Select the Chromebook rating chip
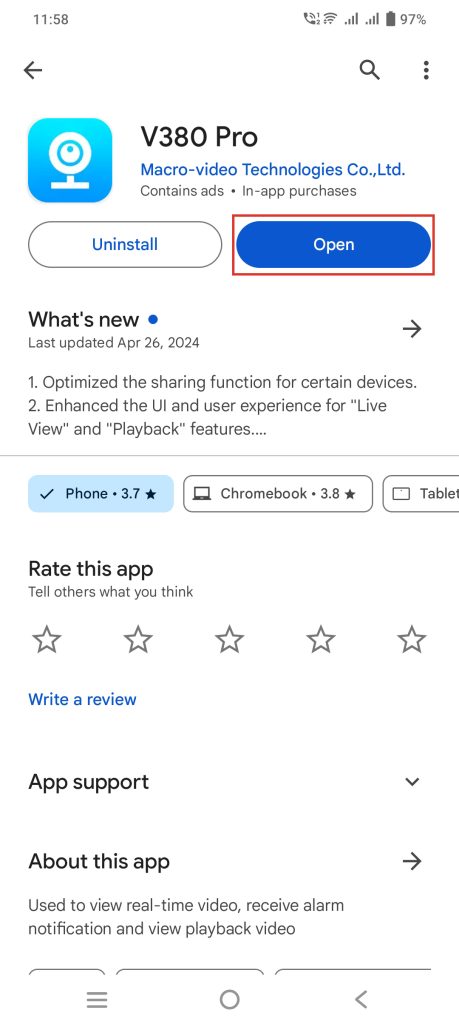The width and height of the screenshot is (459, 1024). (278, 494)
